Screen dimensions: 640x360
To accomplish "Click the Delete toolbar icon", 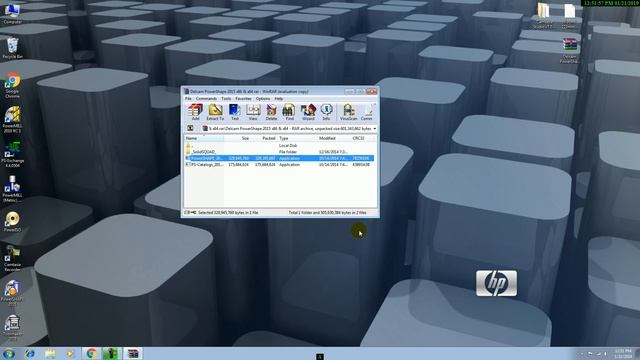I will click(x=271, y=112).
